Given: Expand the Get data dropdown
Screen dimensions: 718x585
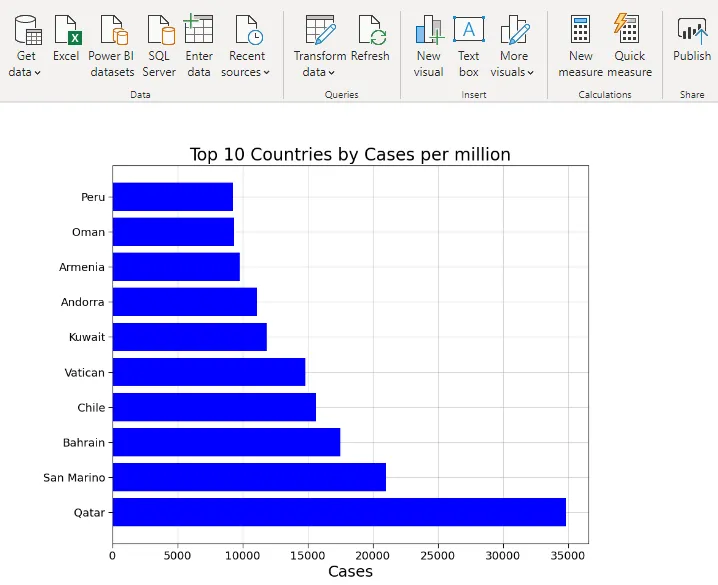Looking at the screenshot, I should click(x=26, y=72).
